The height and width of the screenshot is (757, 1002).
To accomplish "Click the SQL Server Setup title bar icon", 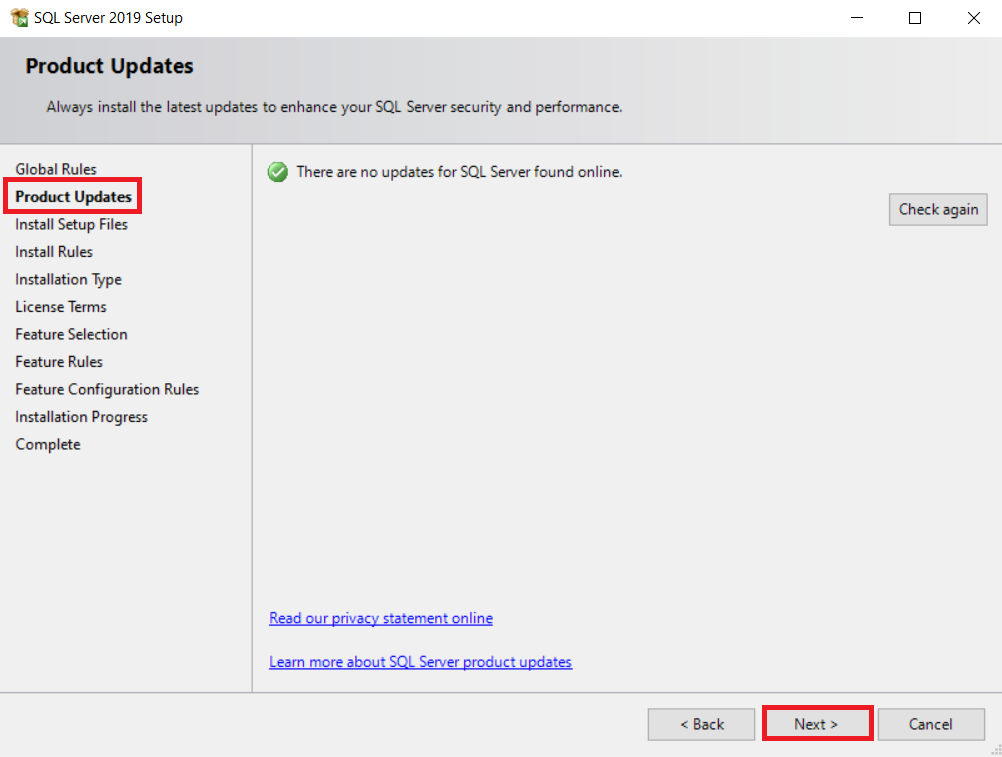I will tap(20, 17).
